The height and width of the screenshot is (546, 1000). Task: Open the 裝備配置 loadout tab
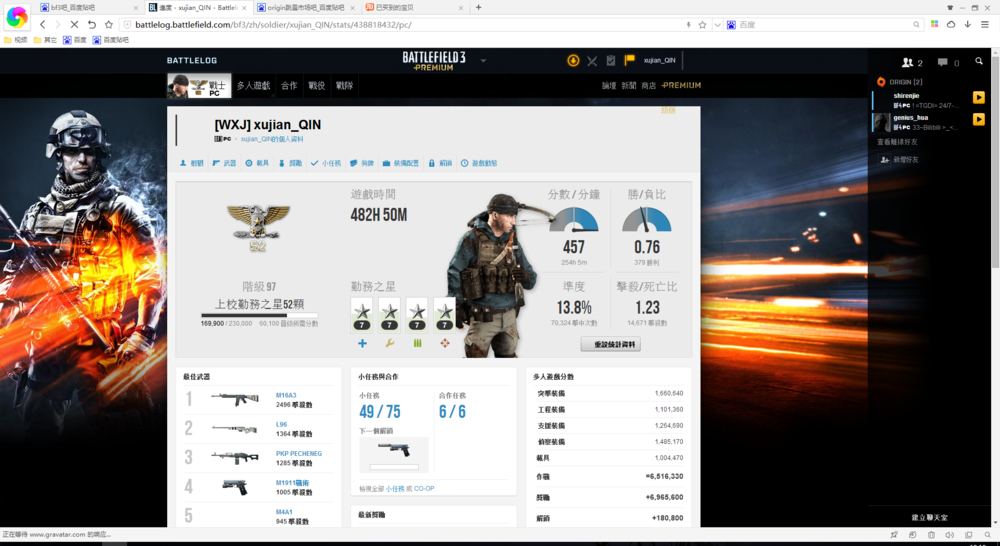coord(401,163)
